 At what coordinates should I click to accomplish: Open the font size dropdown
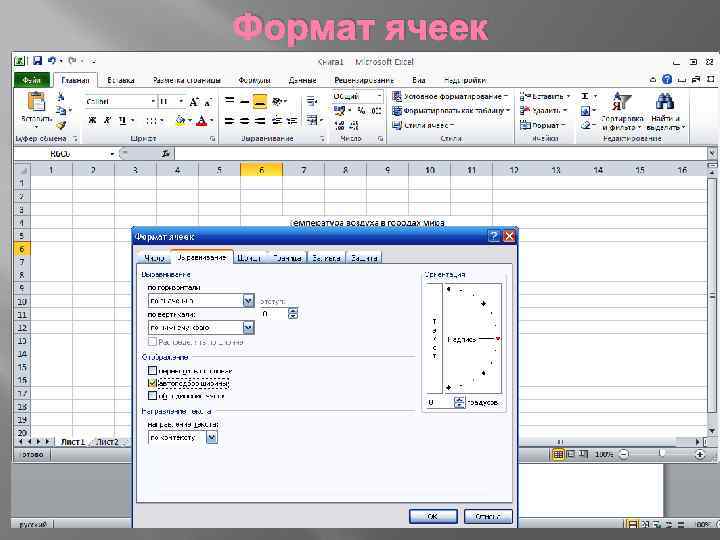coord(181,101)
